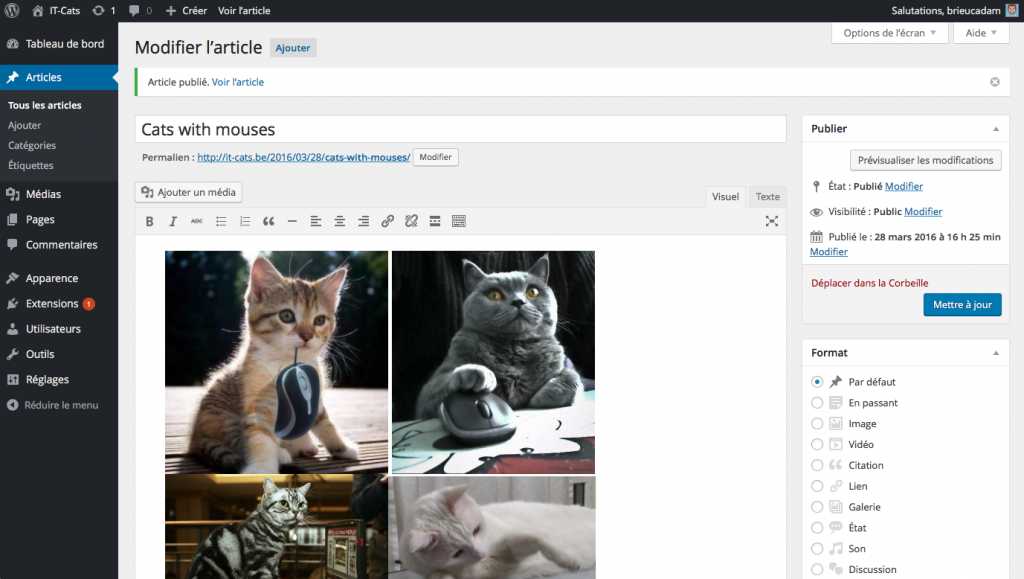Insert a bulleted list
Viewport: 1024px width, 579px height.
point(221,221)
